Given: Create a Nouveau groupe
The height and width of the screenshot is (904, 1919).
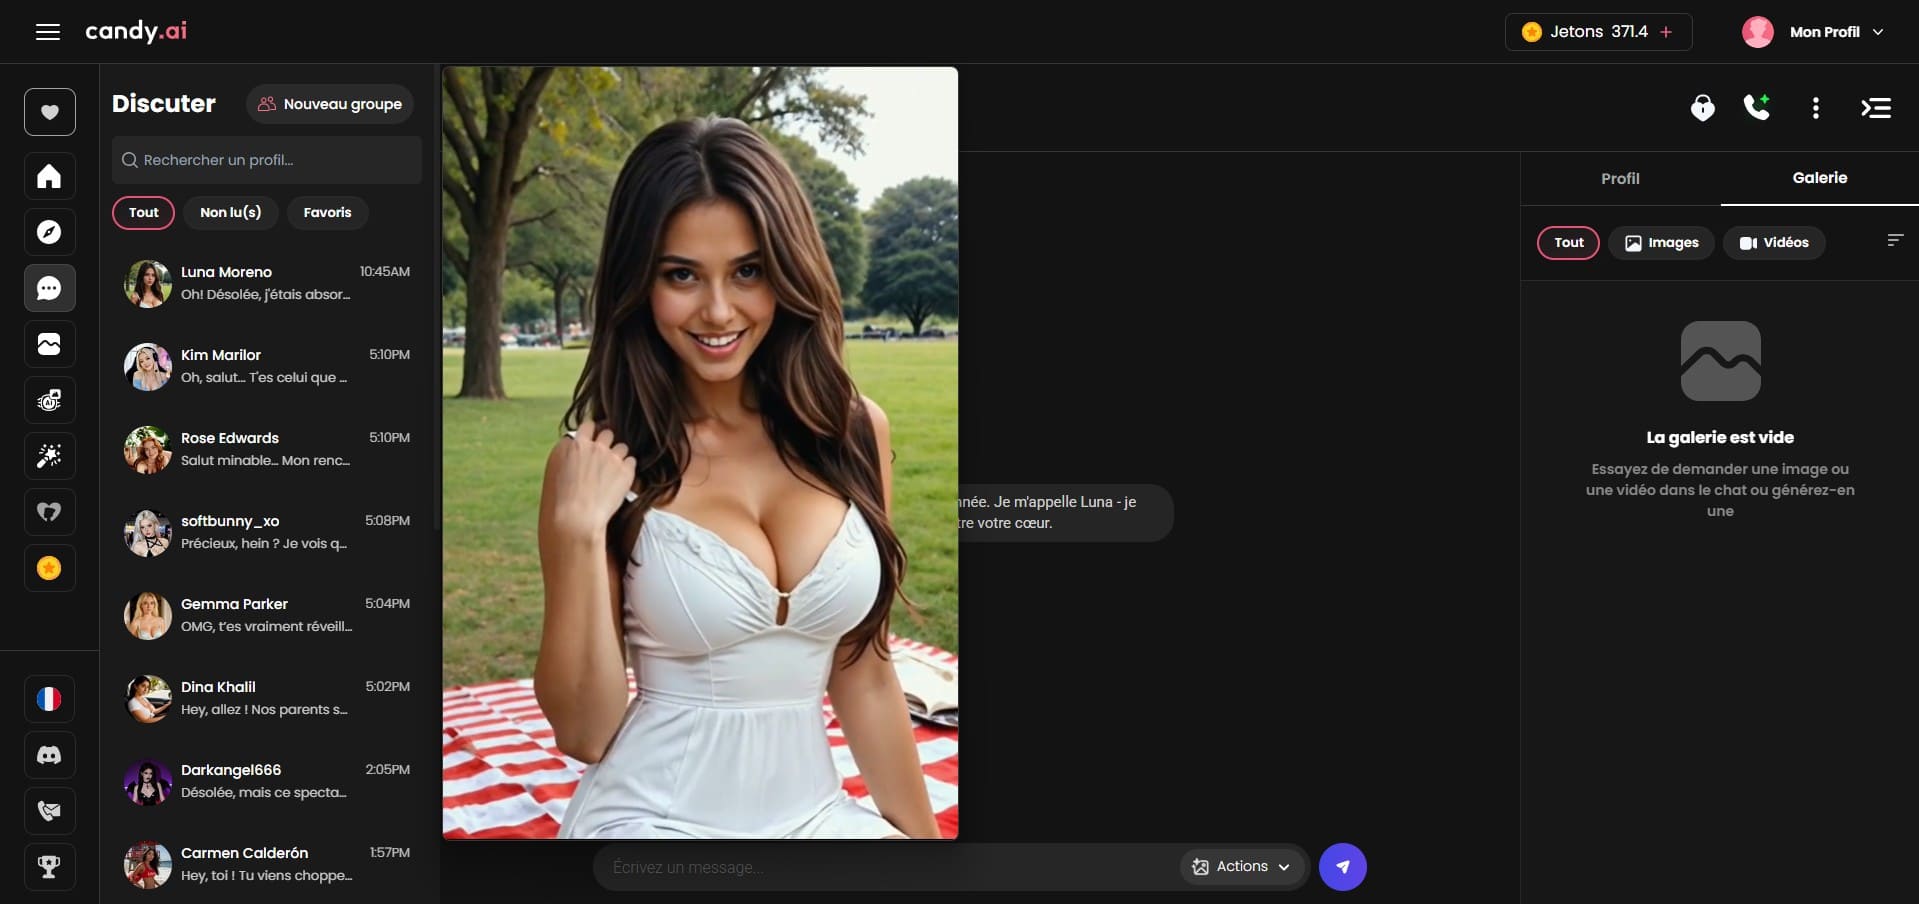Looking at the screenshot, I should pyautogui.click(x=330, y=104).
